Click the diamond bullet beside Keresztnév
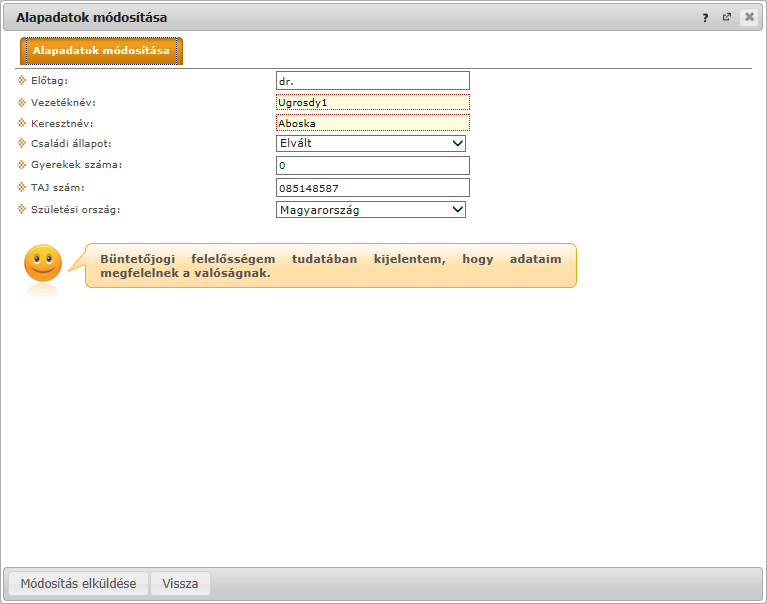Image resolution: width=767 pixels, height=604 pixels. point(22,123)
